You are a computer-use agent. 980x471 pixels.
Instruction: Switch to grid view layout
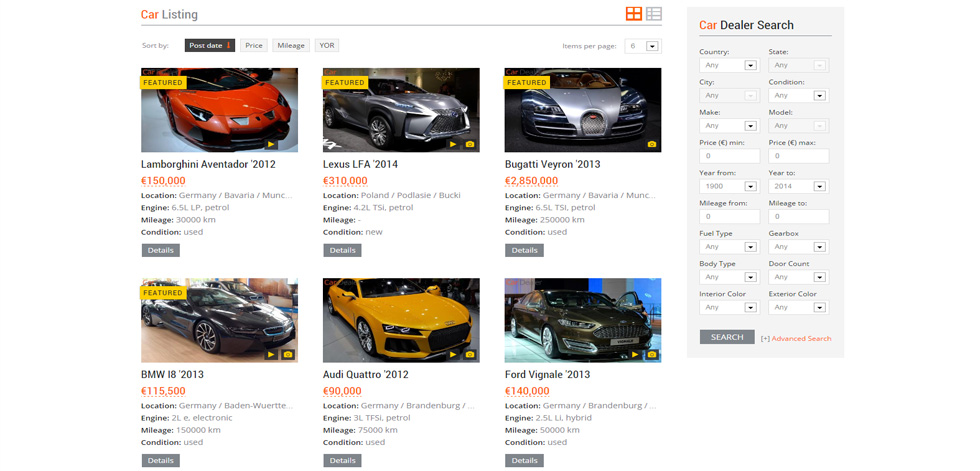(x=634, y=14)
